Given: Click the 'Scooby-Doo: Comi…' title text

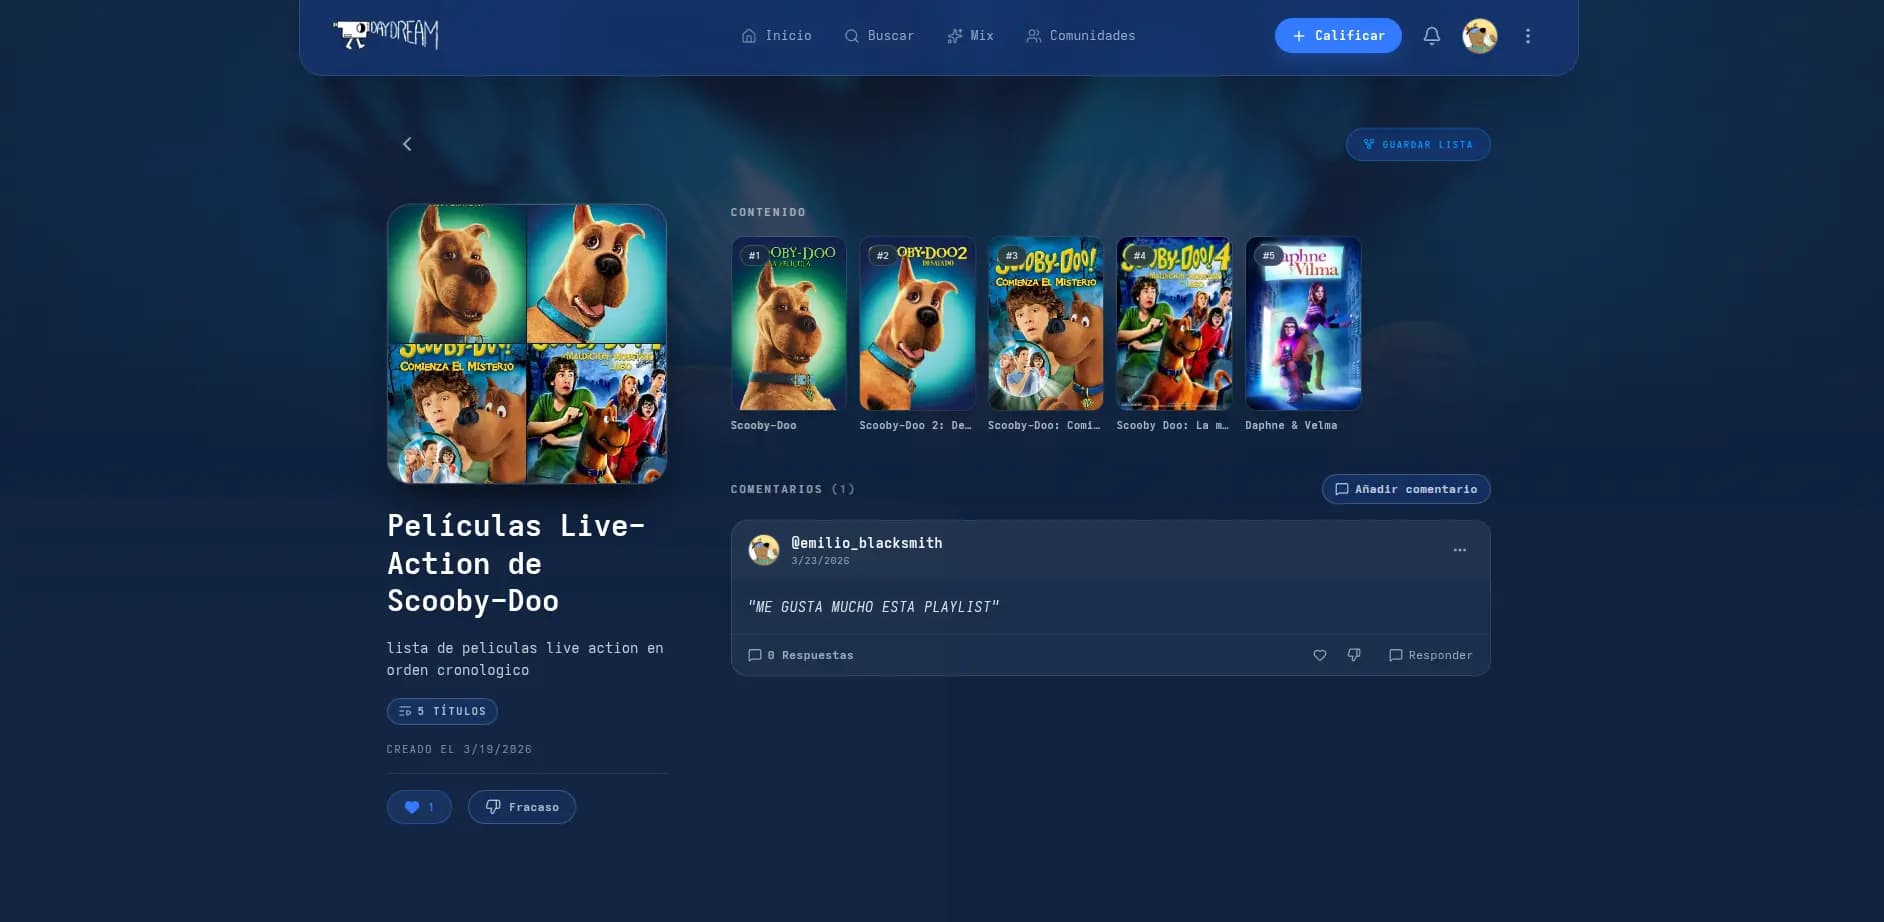Looking at the screenshot, I should (1044, 426).
